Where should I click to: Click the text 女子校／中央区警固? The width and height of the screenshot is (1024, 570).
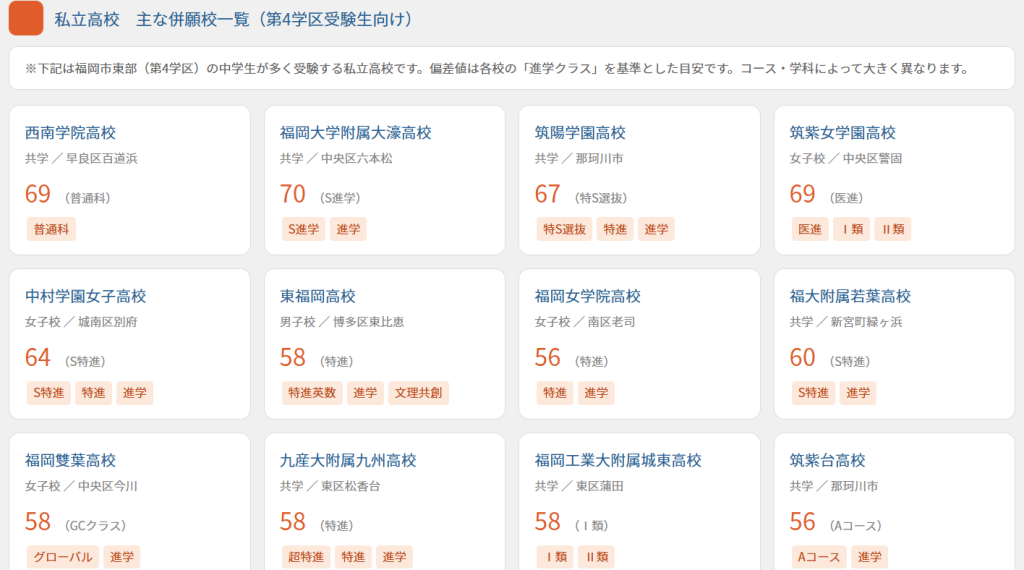(x=846, y=159)
